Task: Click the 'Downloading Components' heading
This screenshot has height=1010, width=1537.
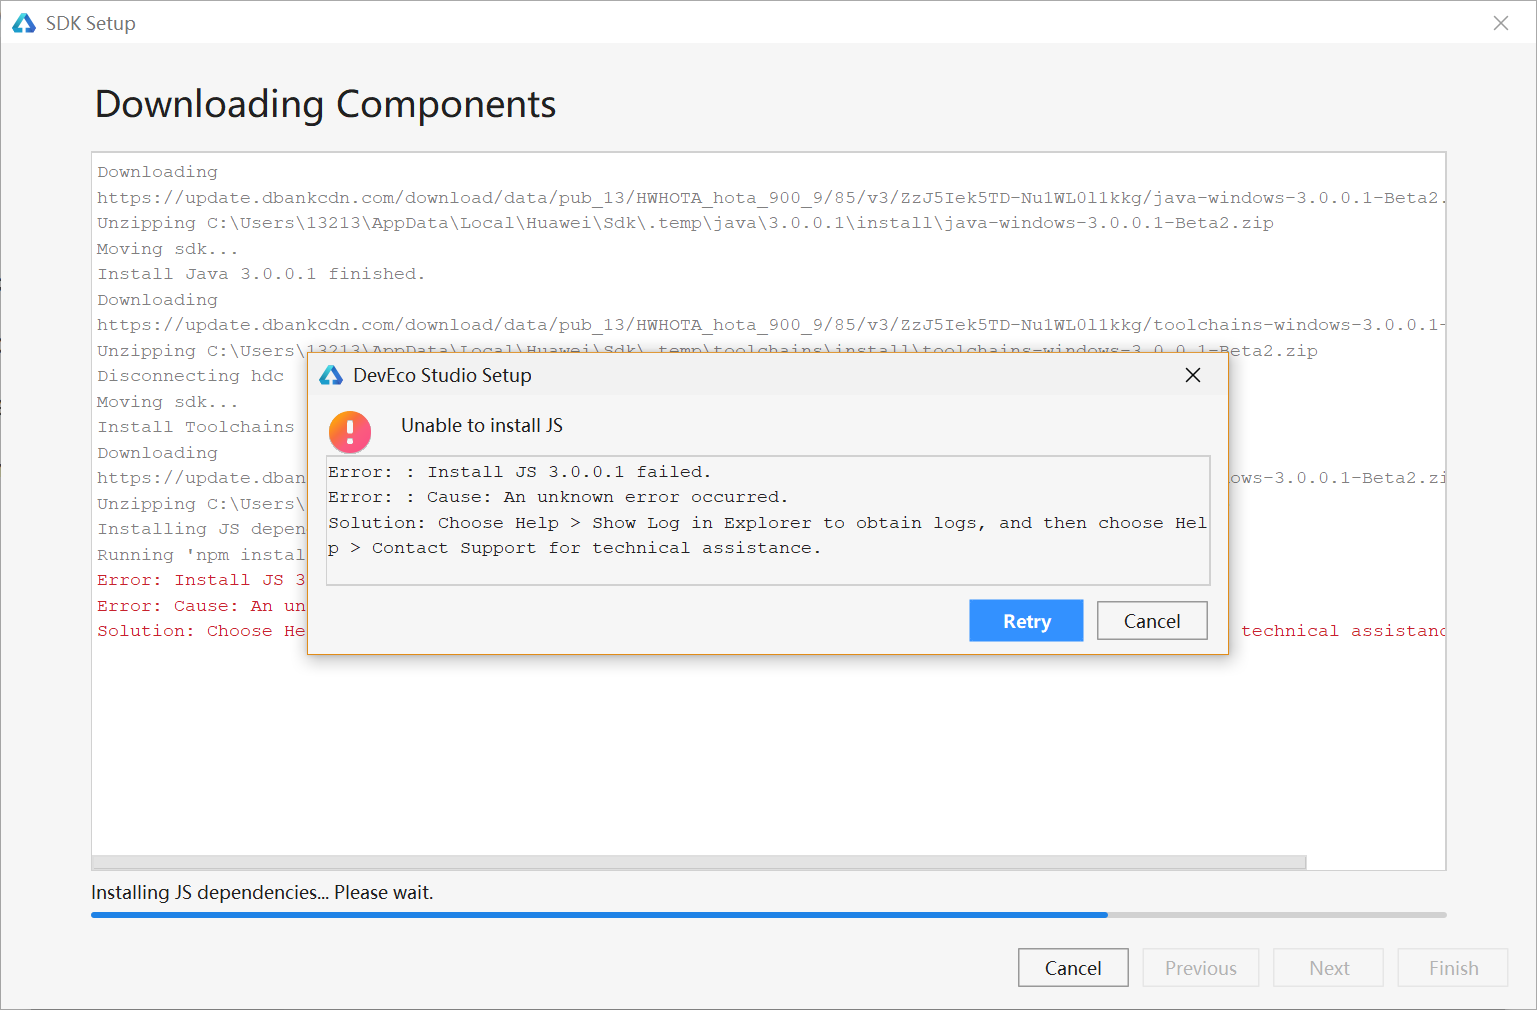Action: click(325, 105)
